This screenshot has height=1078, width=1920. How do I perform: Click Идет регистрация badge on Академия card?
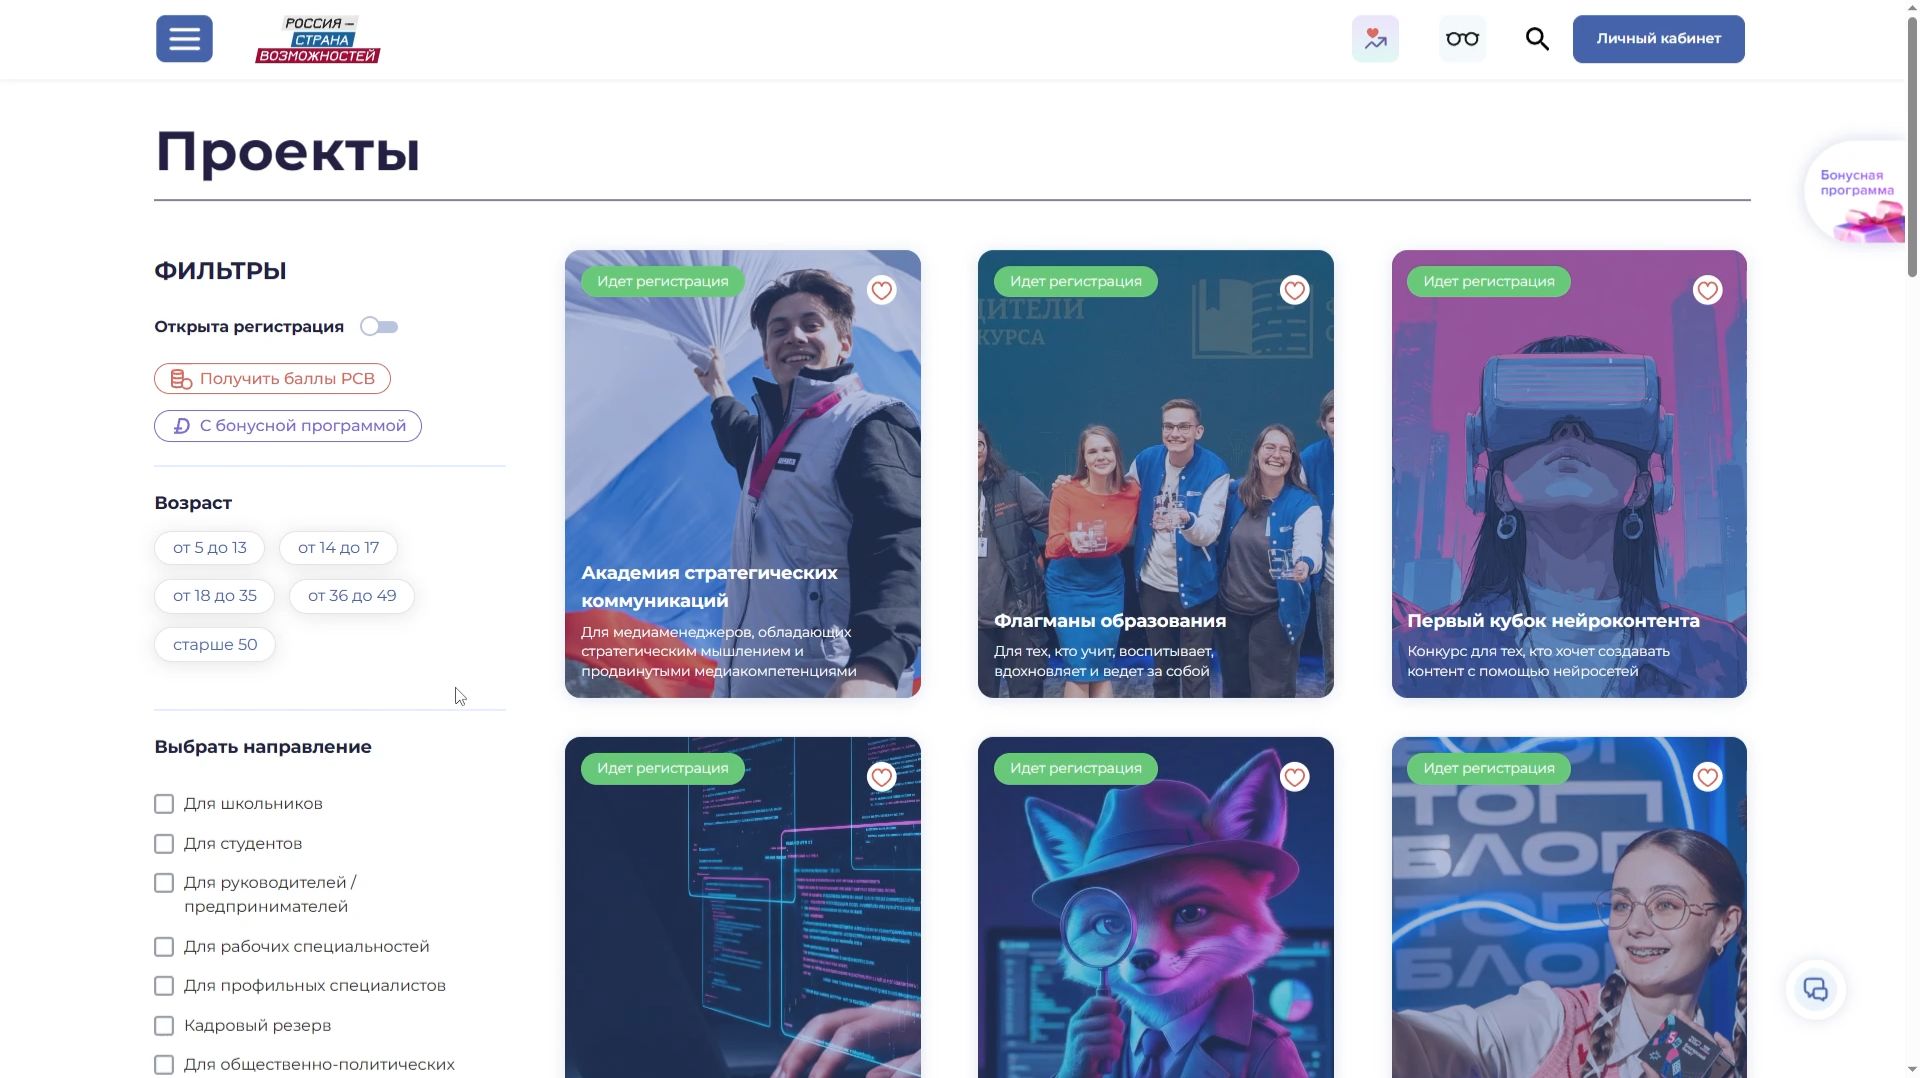click(662, 282)
